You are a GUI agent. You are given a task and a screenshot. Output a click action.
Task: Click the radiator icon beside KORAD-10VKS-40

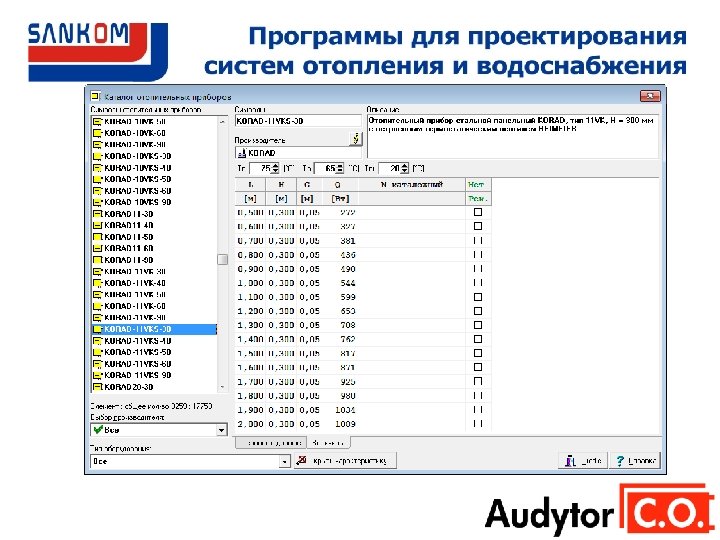click(97, 168)
